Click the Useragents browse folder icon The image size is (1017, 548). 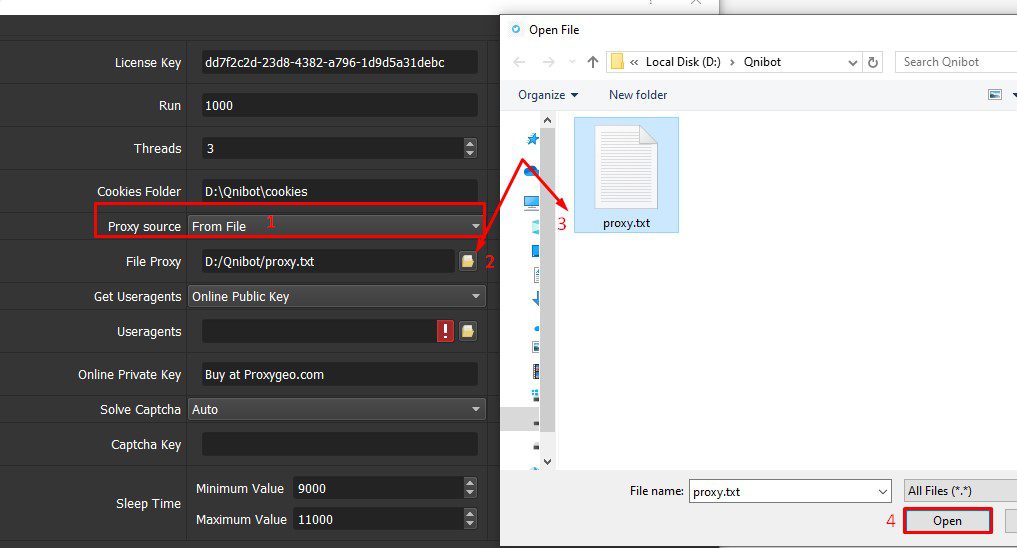(x=467, y=332)
